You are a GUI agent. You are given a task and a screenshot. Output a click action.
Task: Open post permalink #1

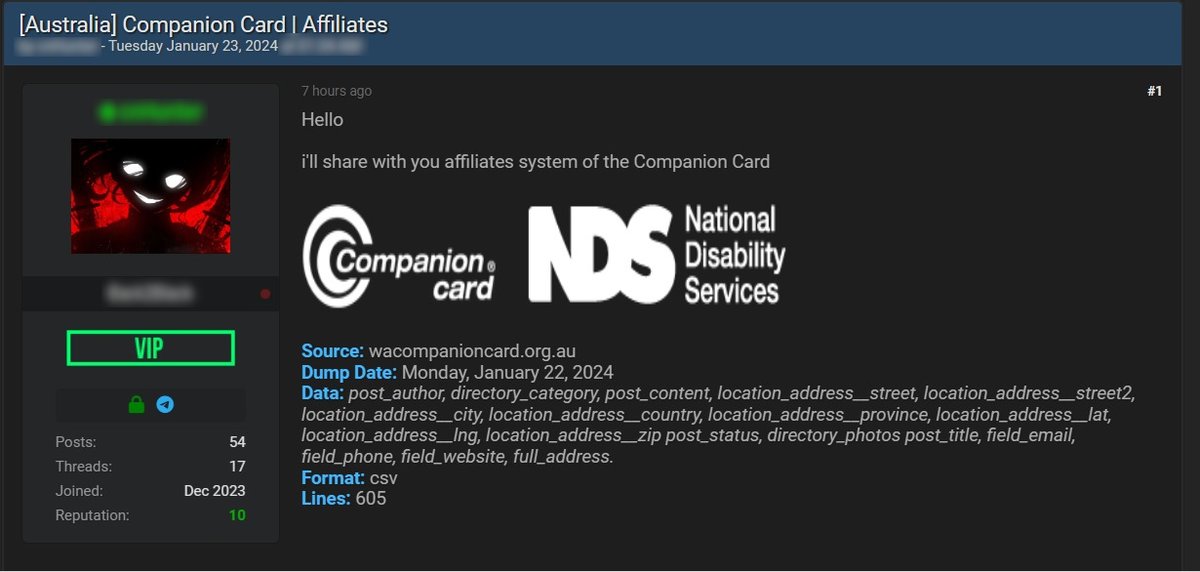pos(1154,91)
